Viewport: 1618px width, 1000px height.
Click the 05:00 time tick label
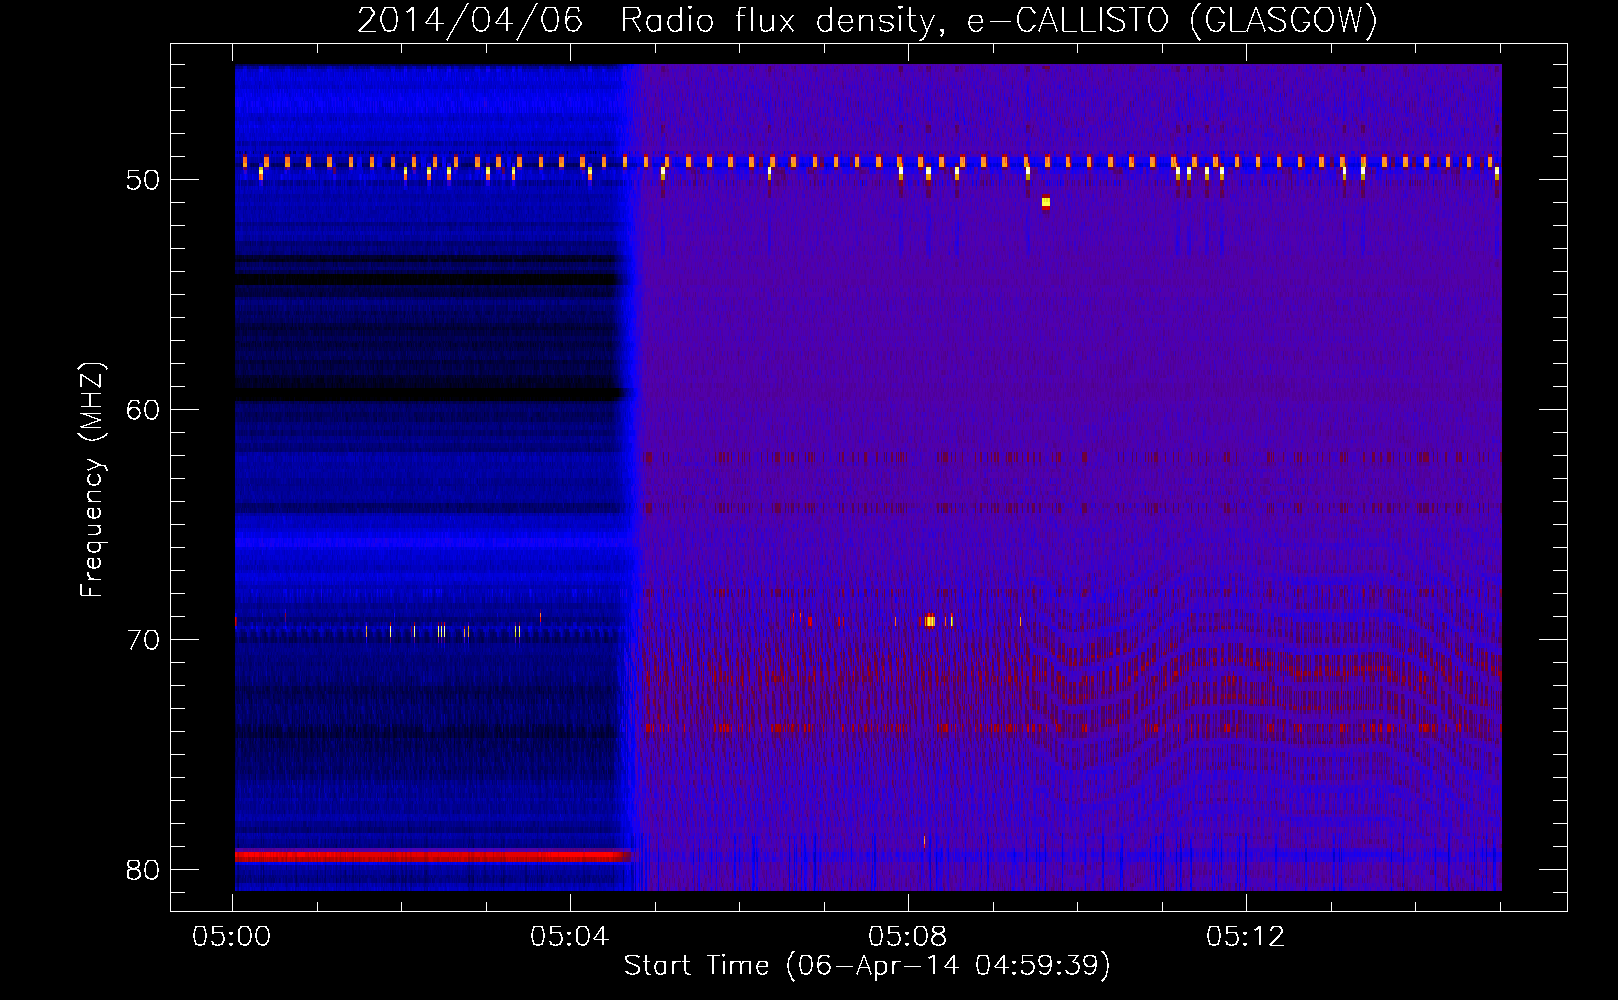pyautogui.click(x=232, y=937)
